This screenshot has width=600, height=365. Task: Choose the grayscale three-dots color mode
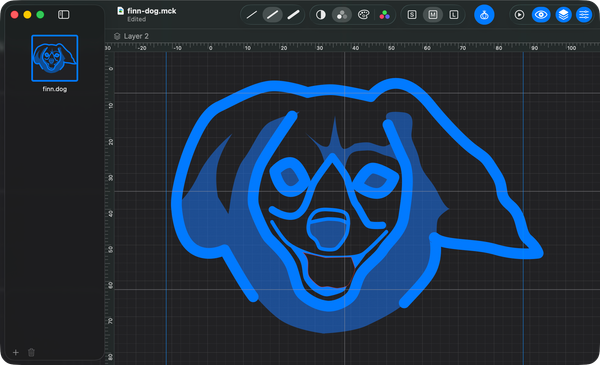coord(342,15)
